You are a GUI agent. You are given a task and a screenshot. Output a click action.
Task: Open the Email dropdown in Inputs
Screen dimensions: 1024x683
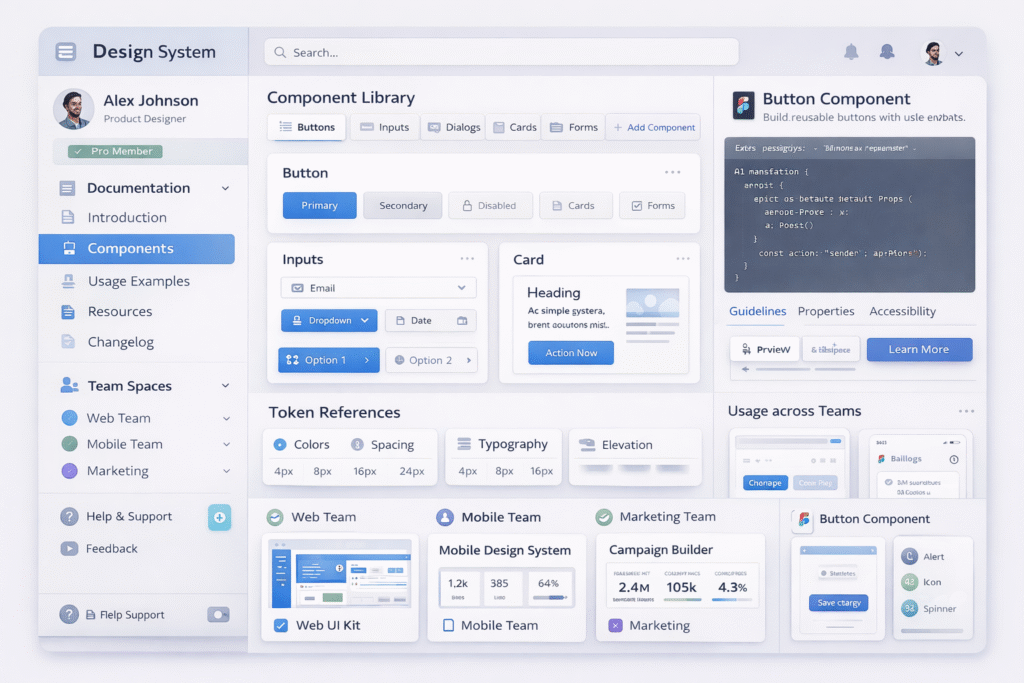point(378,287)
